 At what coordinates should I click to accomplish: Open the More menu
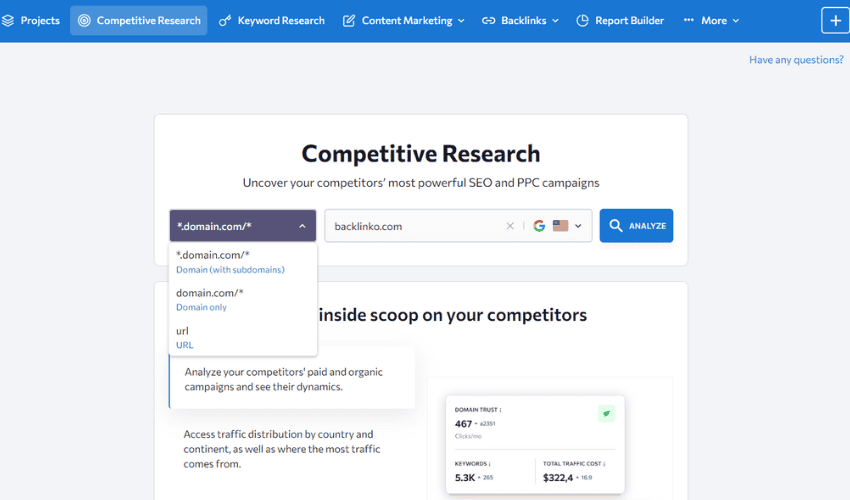(x=711, y=21)
